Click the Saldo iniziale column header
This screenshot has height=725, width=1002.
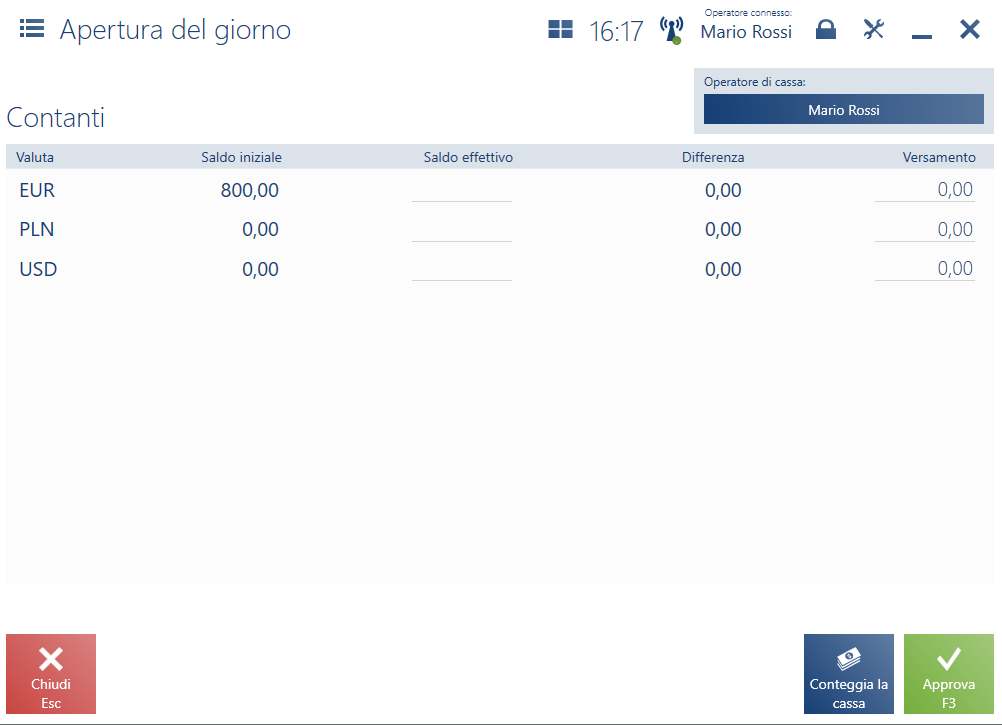(241, 157)
